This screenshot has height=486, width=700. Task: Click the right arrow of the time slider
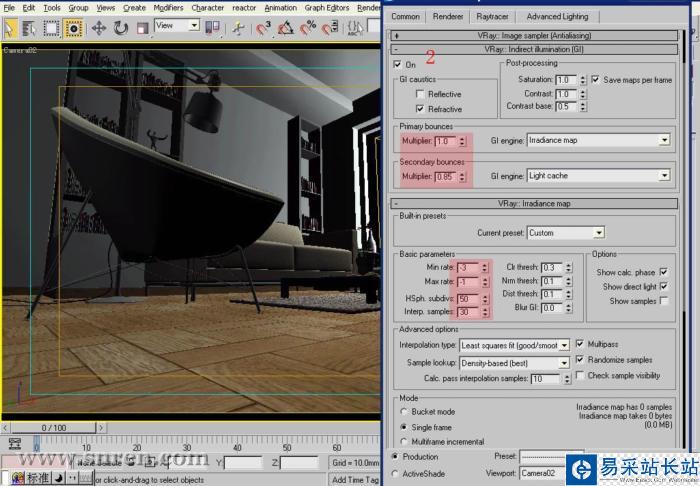click(101, 428)
